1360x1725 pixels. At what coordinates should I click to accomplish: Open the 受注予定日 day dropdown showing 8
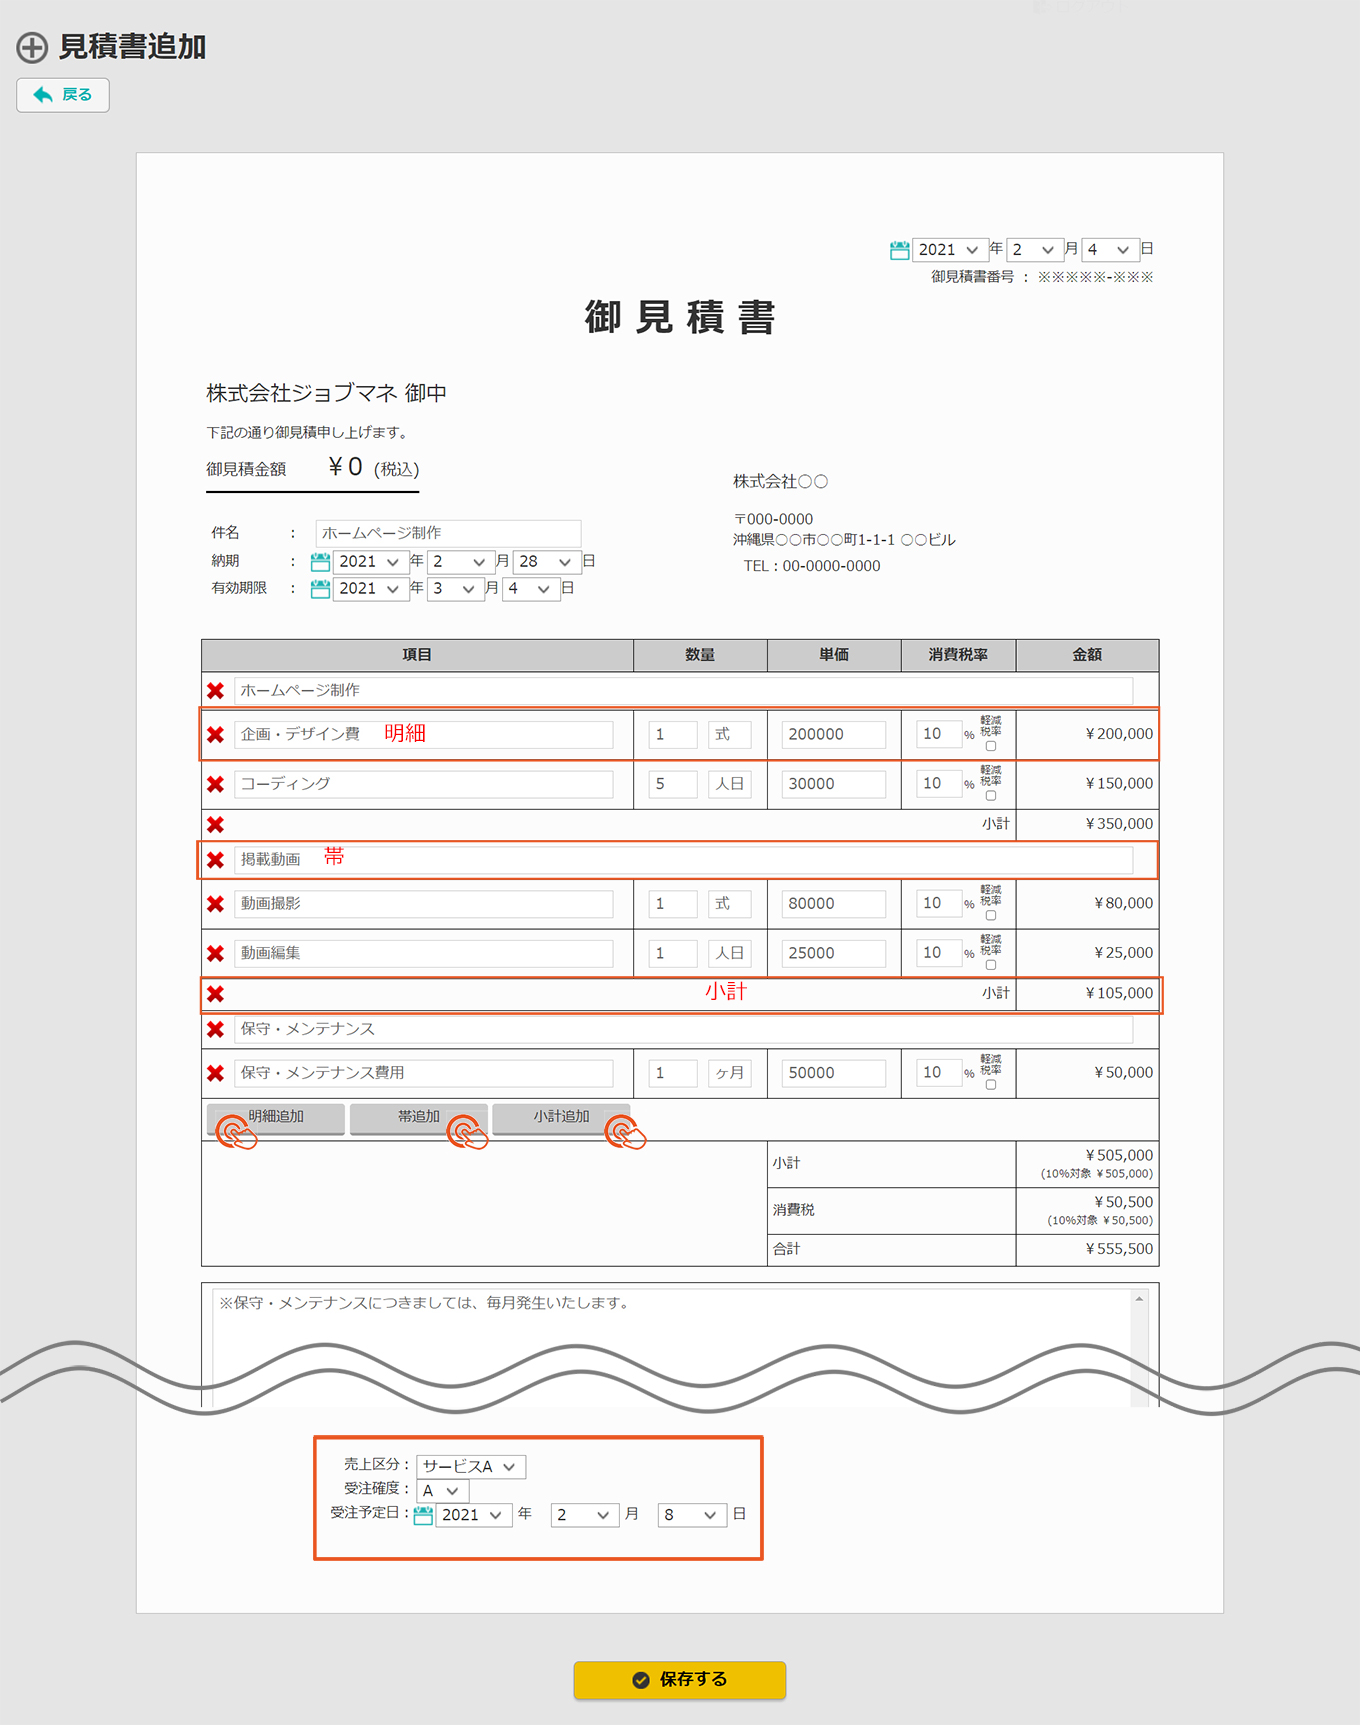692,1515
